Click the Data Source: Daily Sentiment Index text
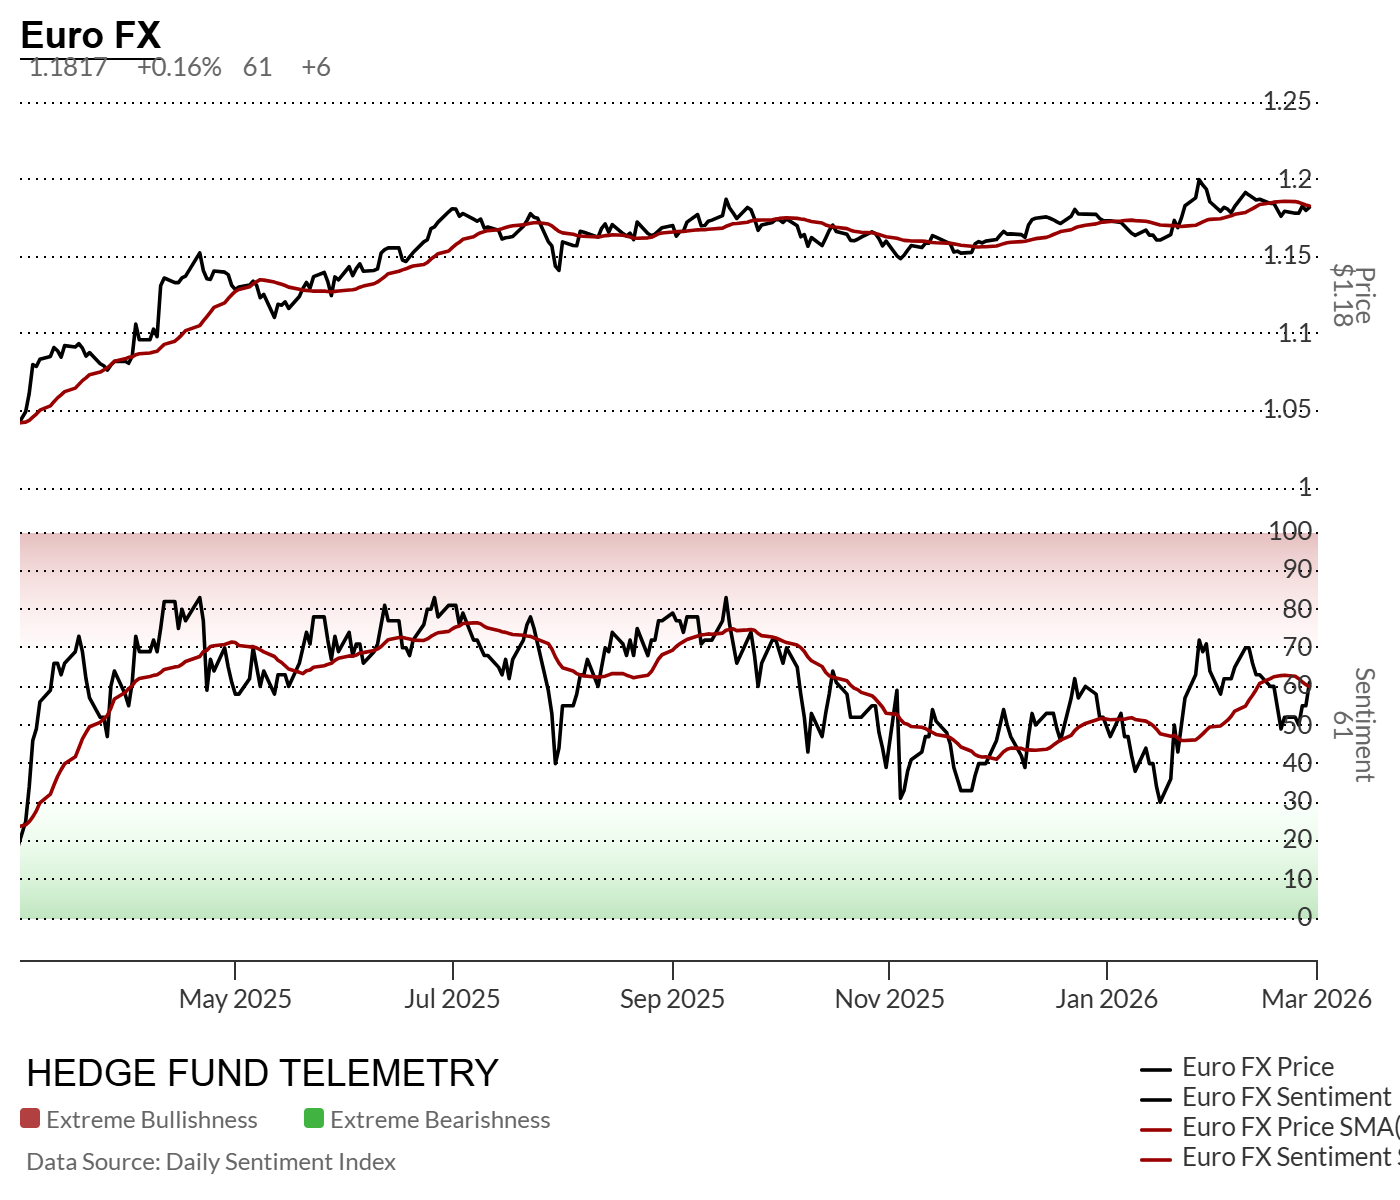Image resolution: width=1400 pixels, height=1200 pixels. [211, 1162]
